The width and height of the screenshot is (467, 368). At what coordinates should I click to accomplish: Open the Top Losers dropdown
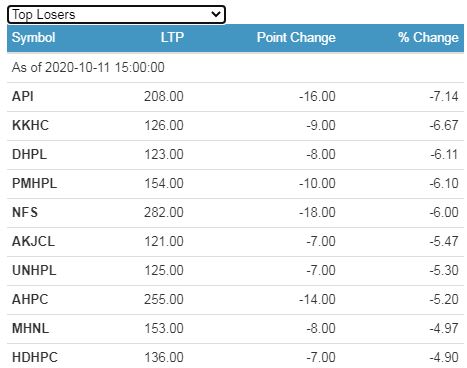point(116,15)
